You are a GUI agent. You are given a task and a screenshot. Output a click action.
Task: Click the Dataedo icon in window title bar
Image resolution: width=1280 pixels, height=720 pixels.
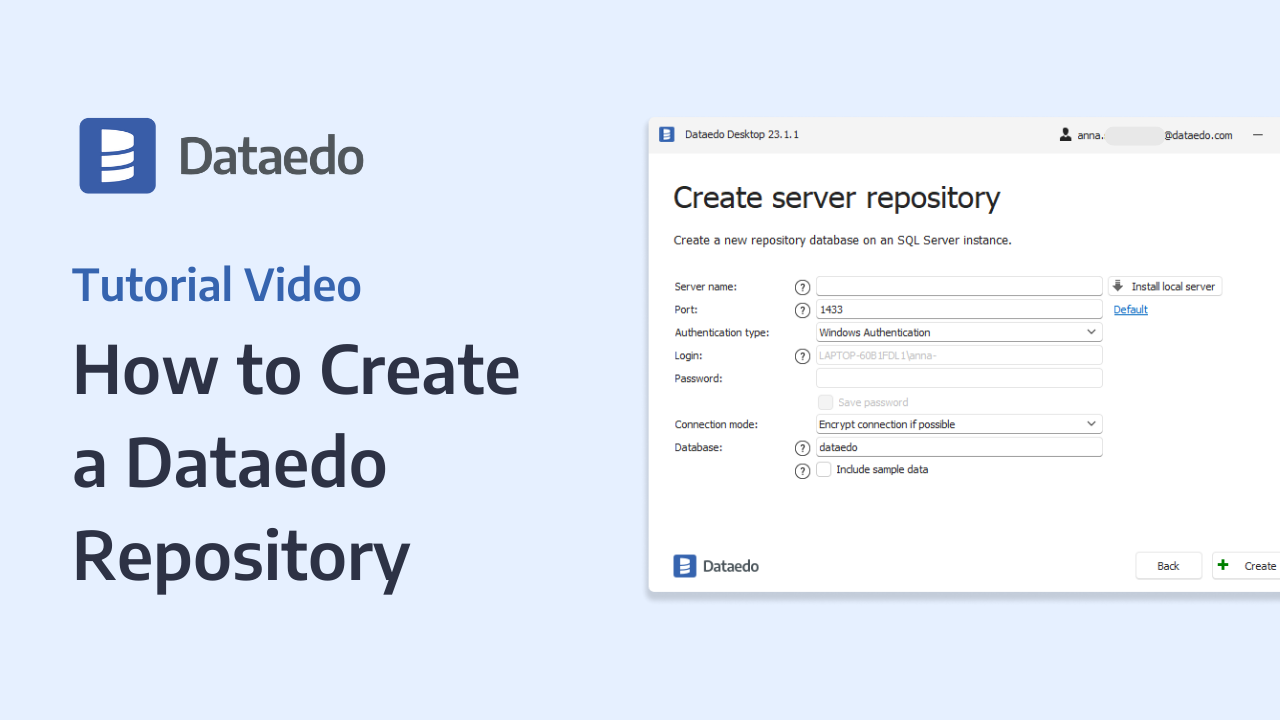click(667, 135)
